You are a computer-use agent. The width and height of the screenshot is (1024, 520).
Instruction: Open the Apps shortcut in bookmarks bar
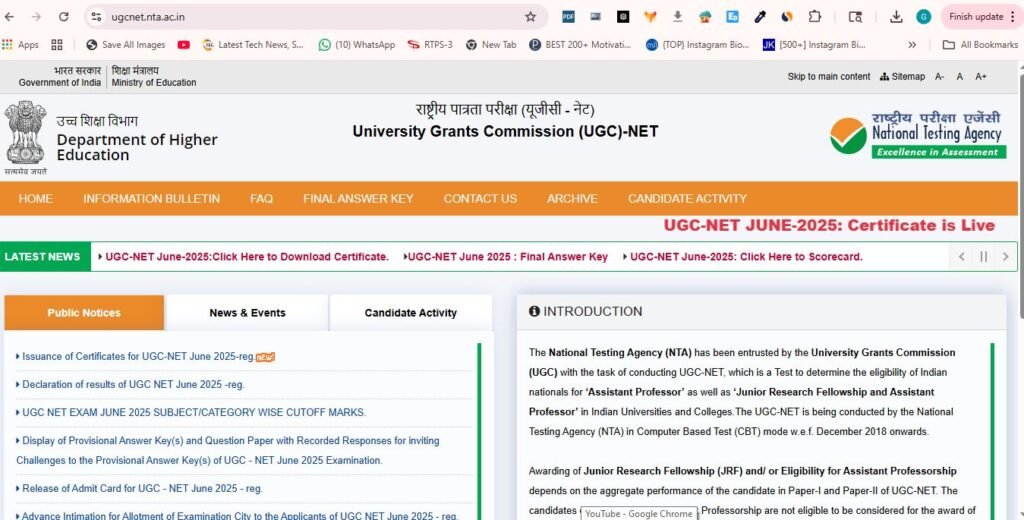click(20, 44)
